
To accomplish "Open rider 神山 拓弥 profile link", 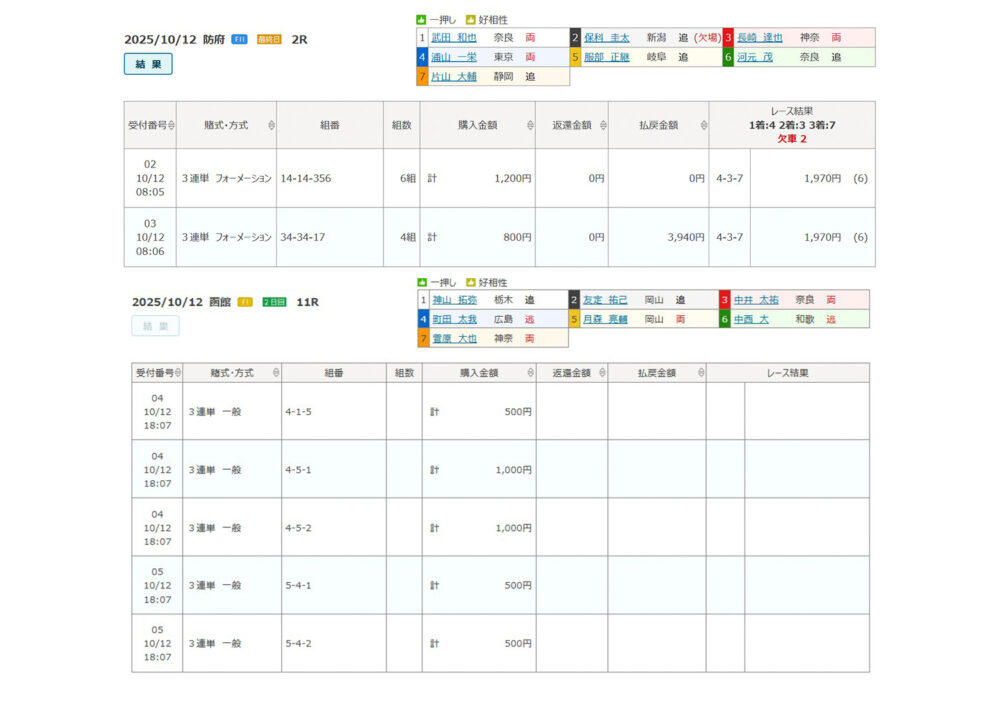I will tap(455, 300).
